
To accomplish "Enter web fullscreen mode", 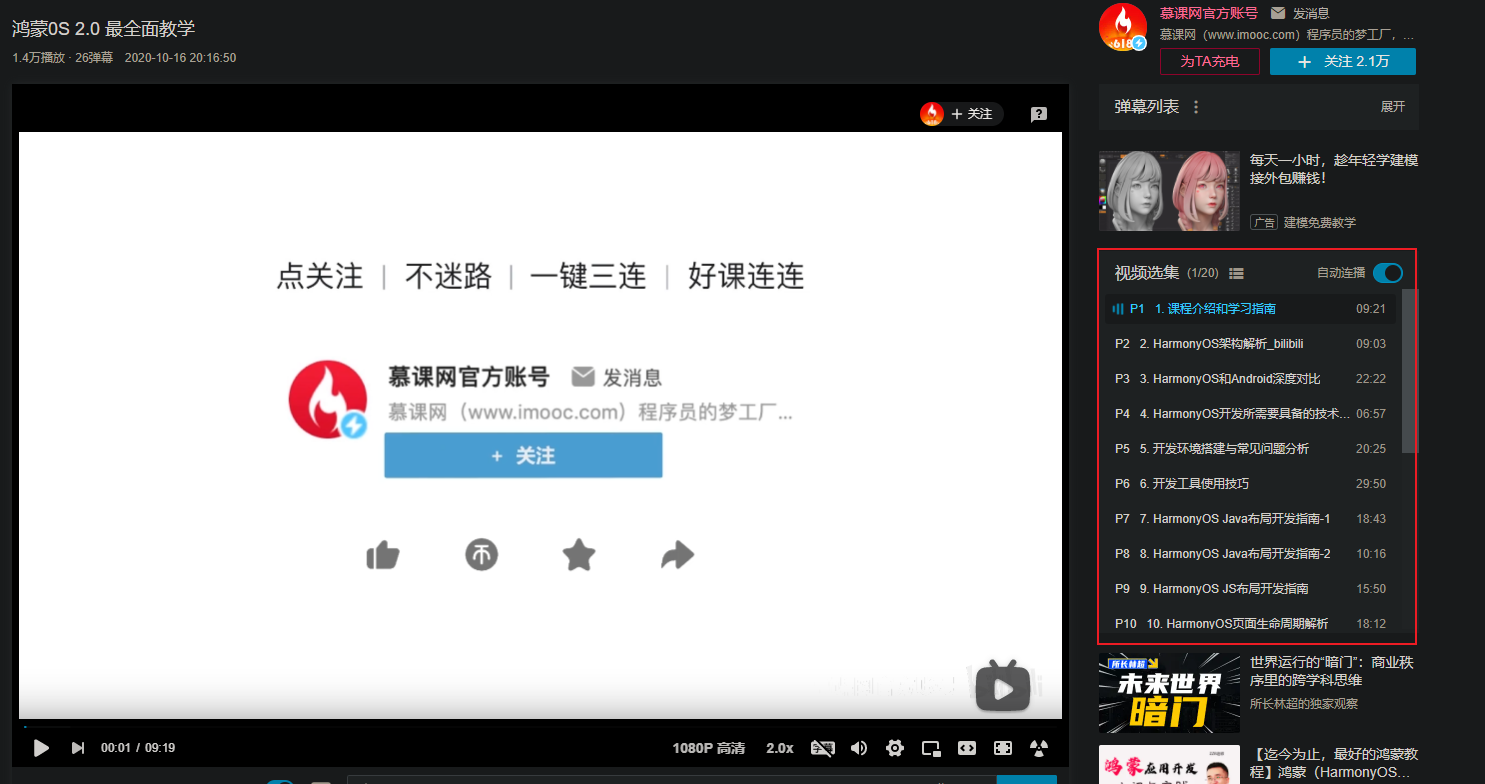I will [1003, 748].
